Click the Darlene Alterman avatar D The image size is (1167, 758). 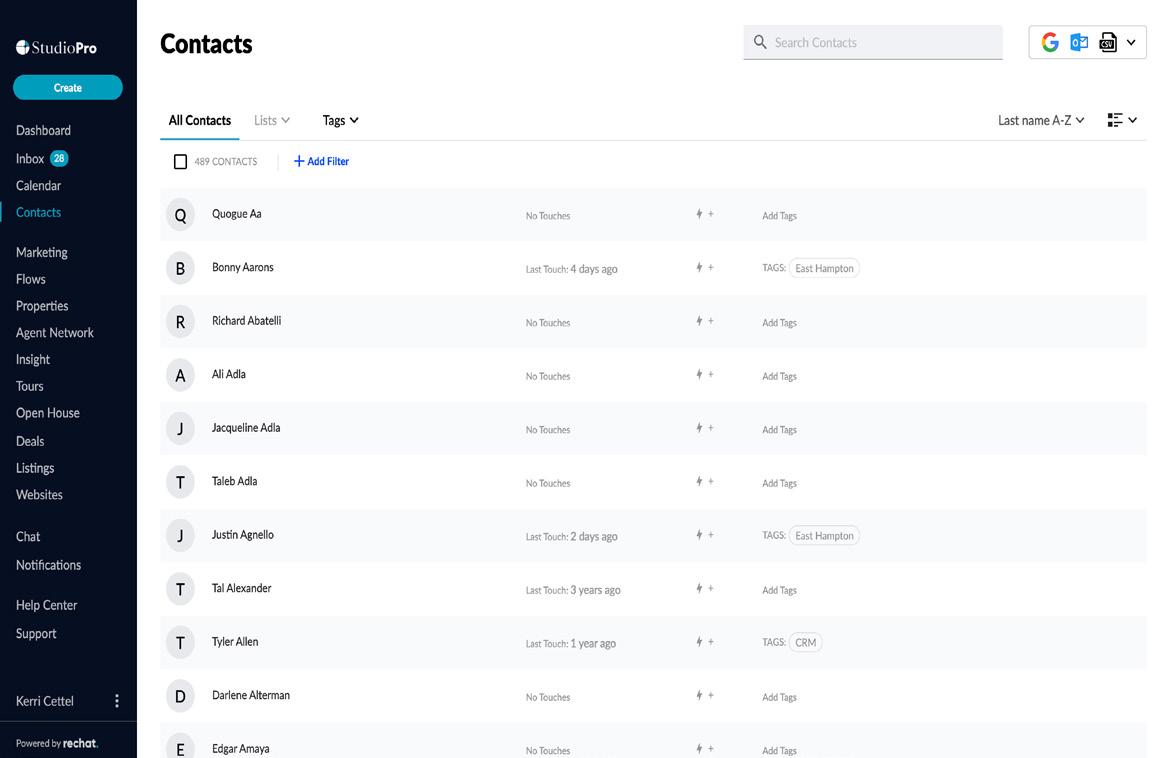click(180, 696)
